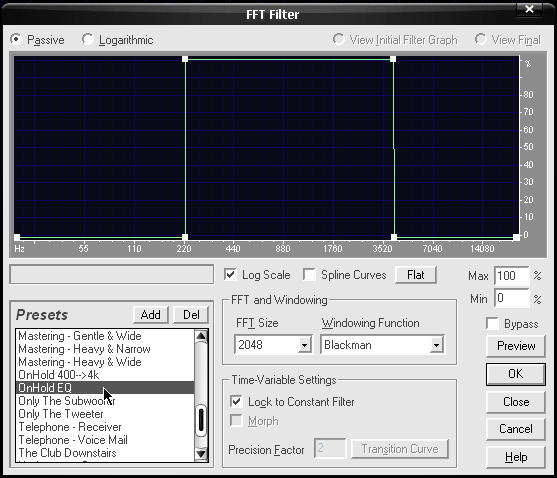Click the presets list scrollbar thumb
This screenshot has height=478, width=557.
click(201, 420)
